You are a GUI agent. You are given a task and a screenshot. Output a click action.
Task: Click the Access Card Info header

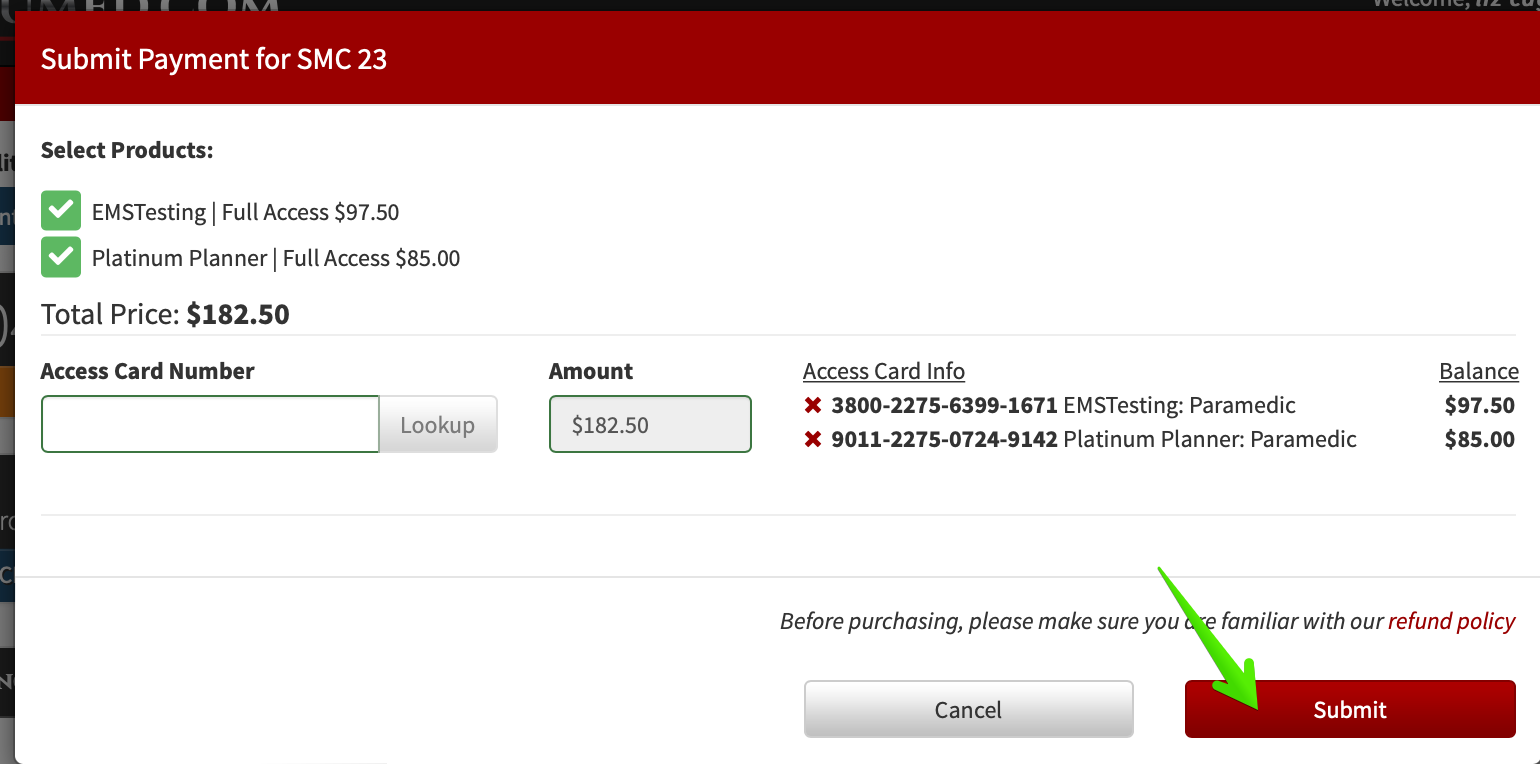coord(883,370)
